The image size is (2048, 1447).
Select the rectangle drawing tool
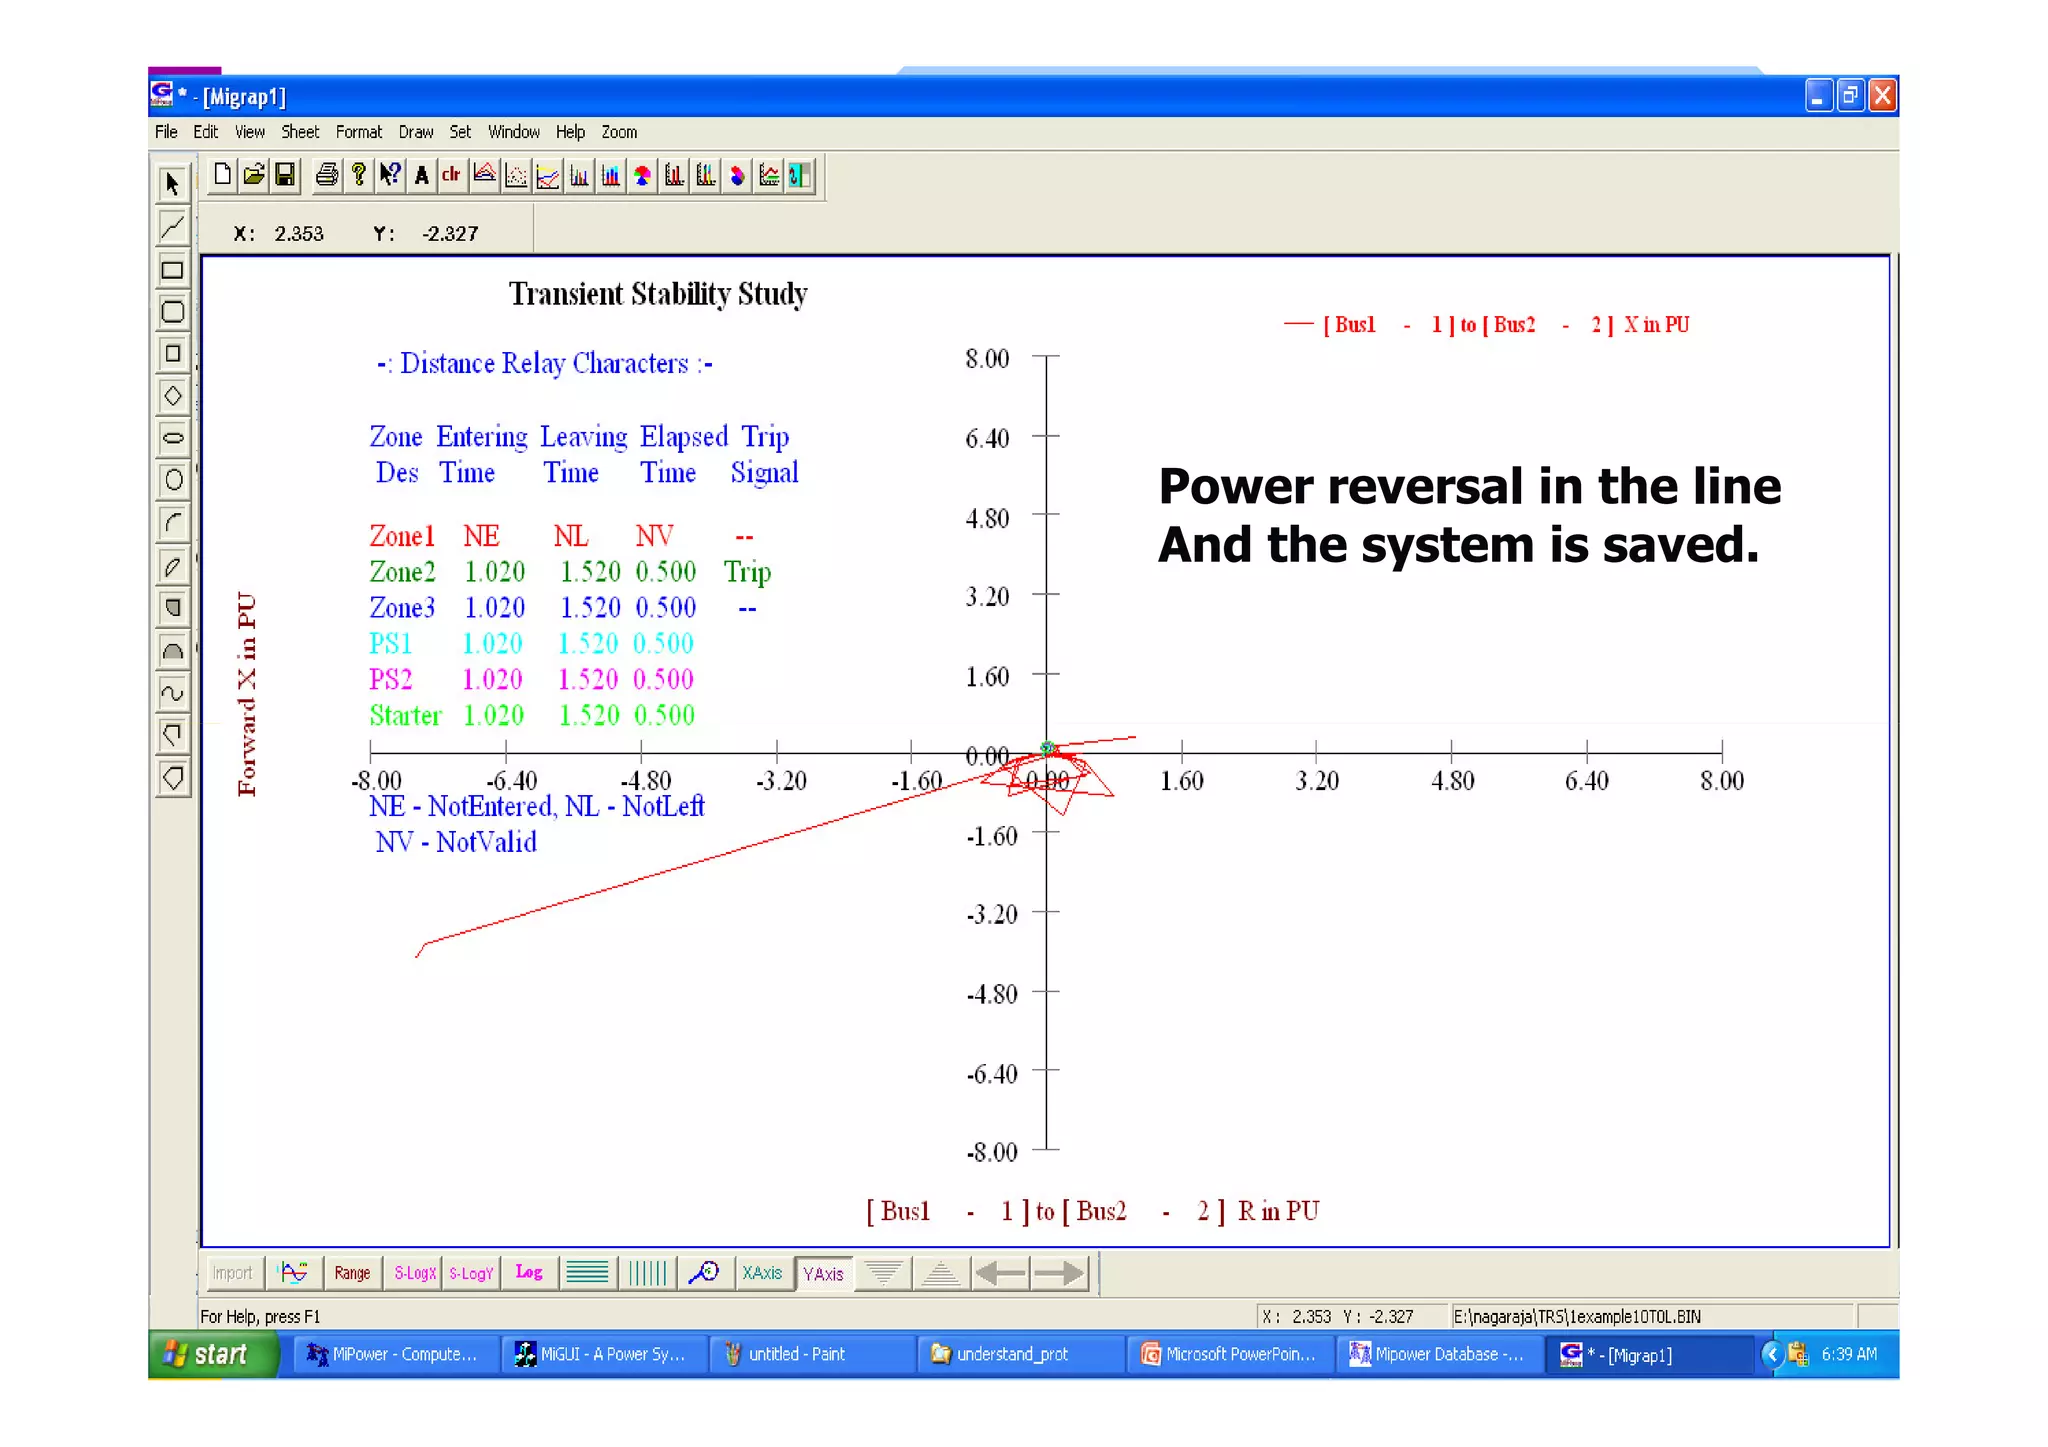pyautogui.click(x=172, y=270)
